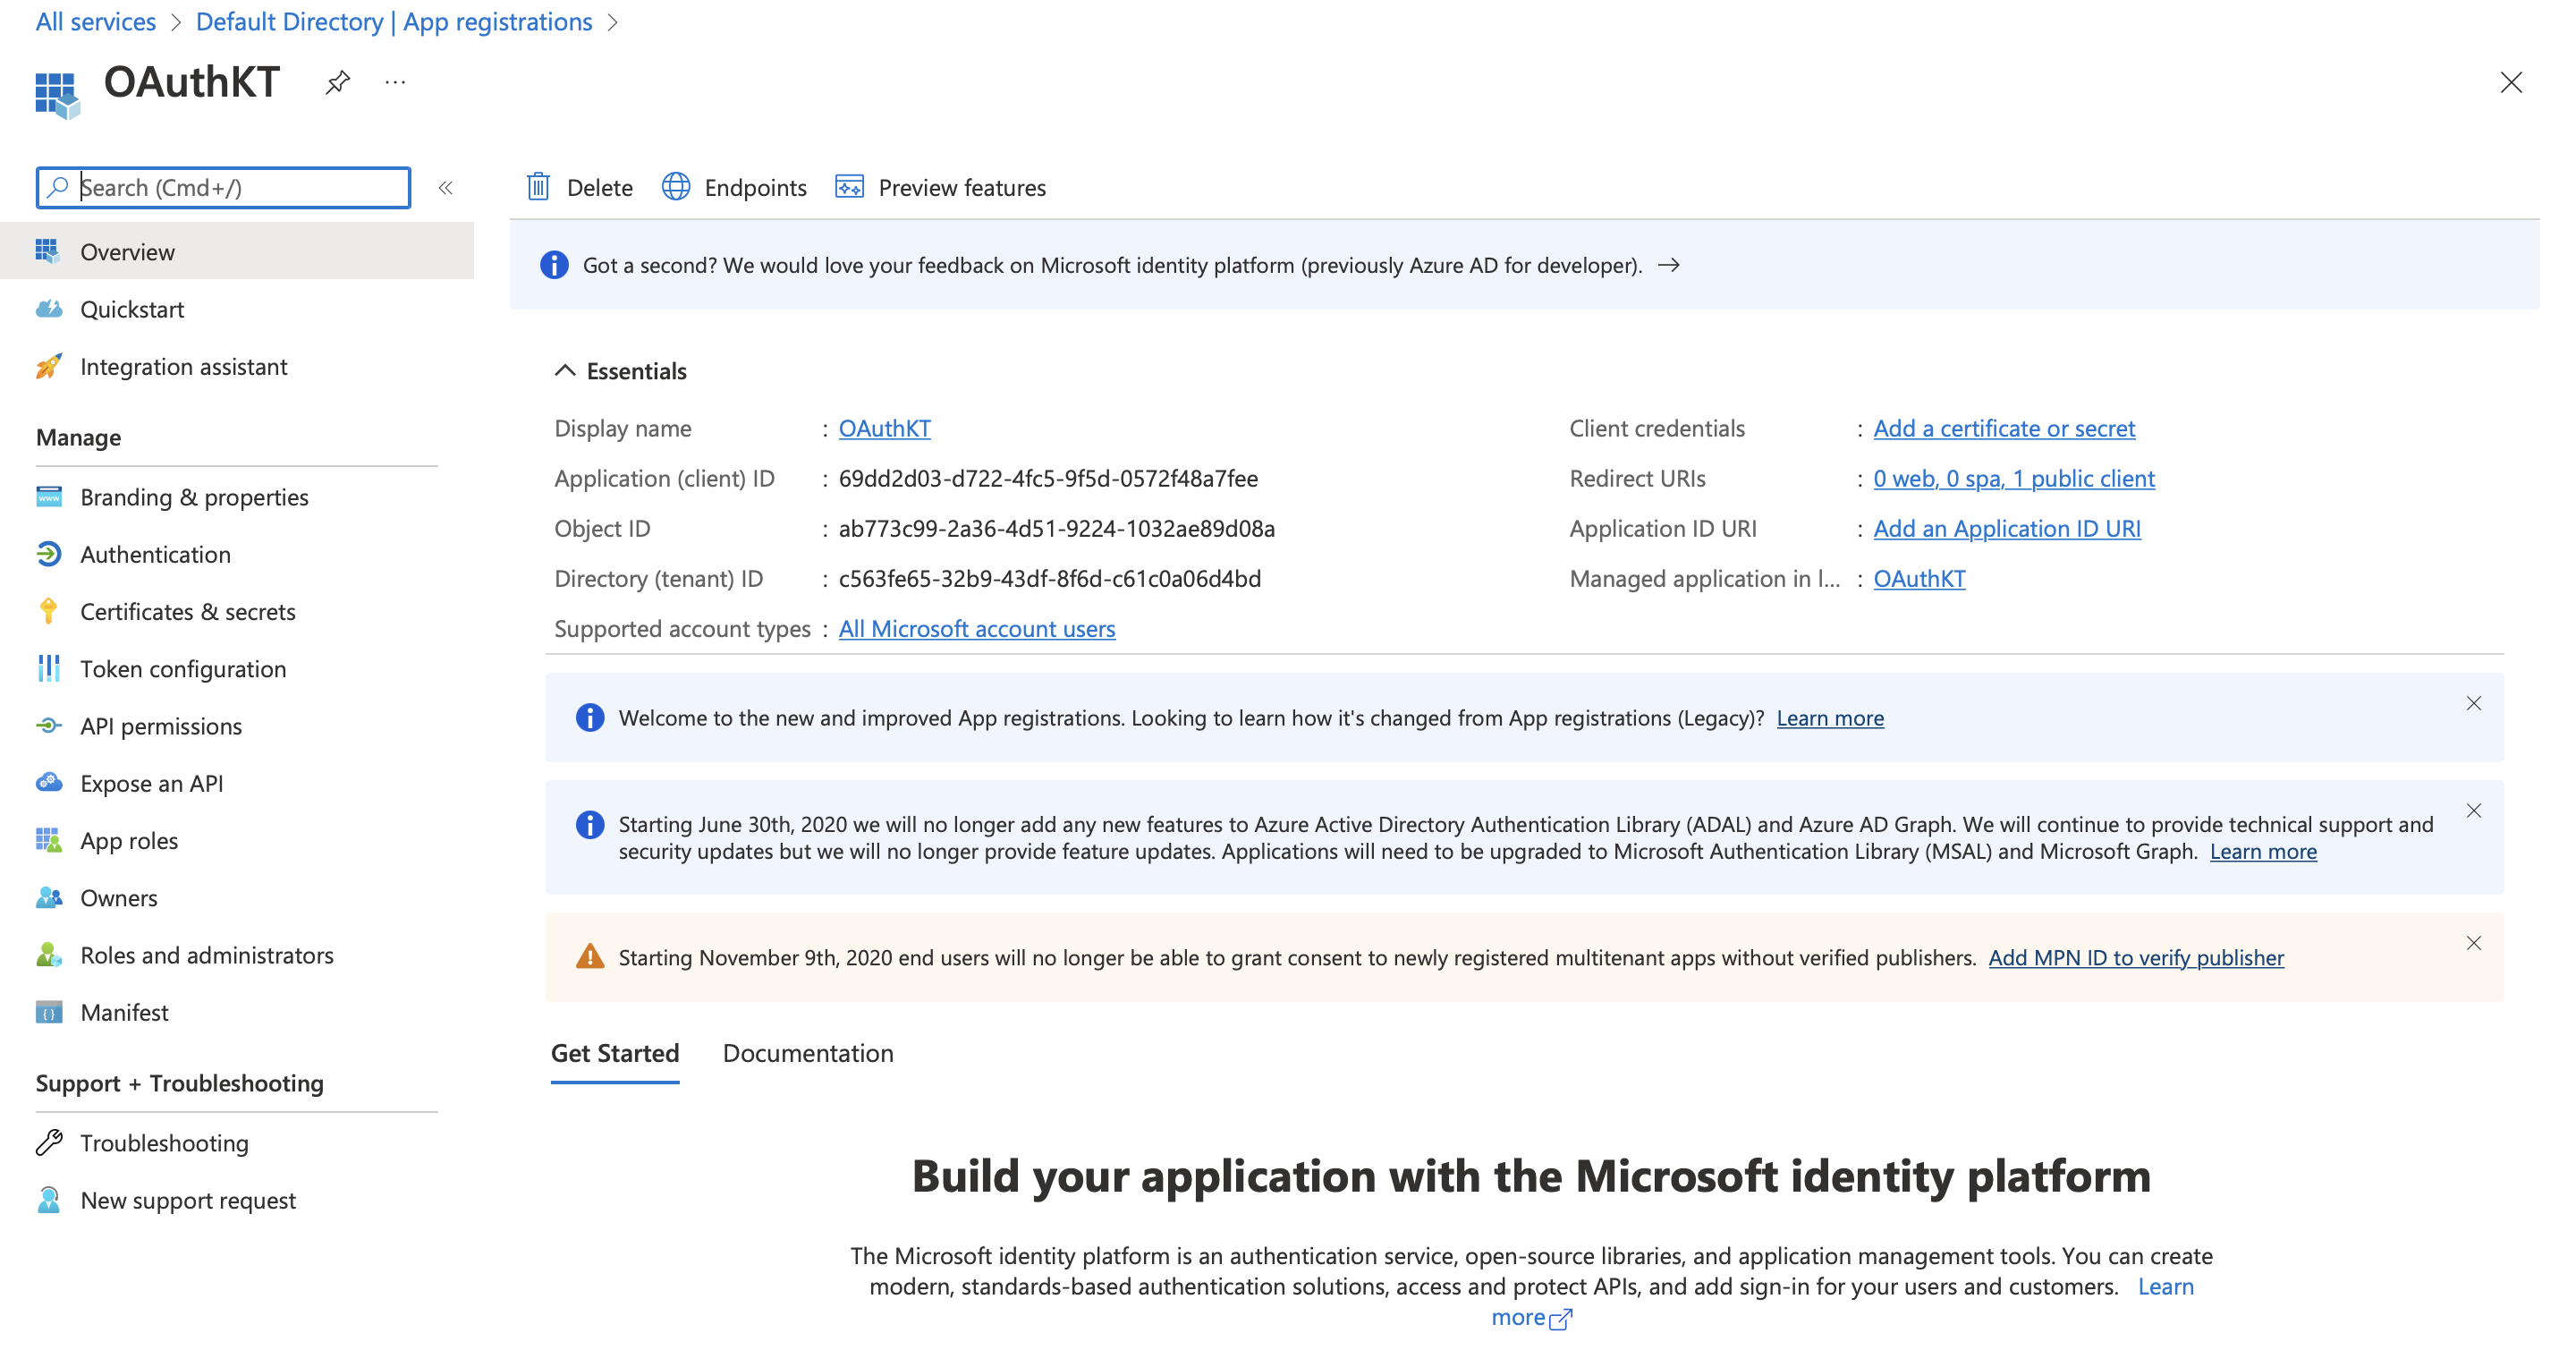Open Preview features
This screenshot has width=2576, height=1367.
coord(940,188)
